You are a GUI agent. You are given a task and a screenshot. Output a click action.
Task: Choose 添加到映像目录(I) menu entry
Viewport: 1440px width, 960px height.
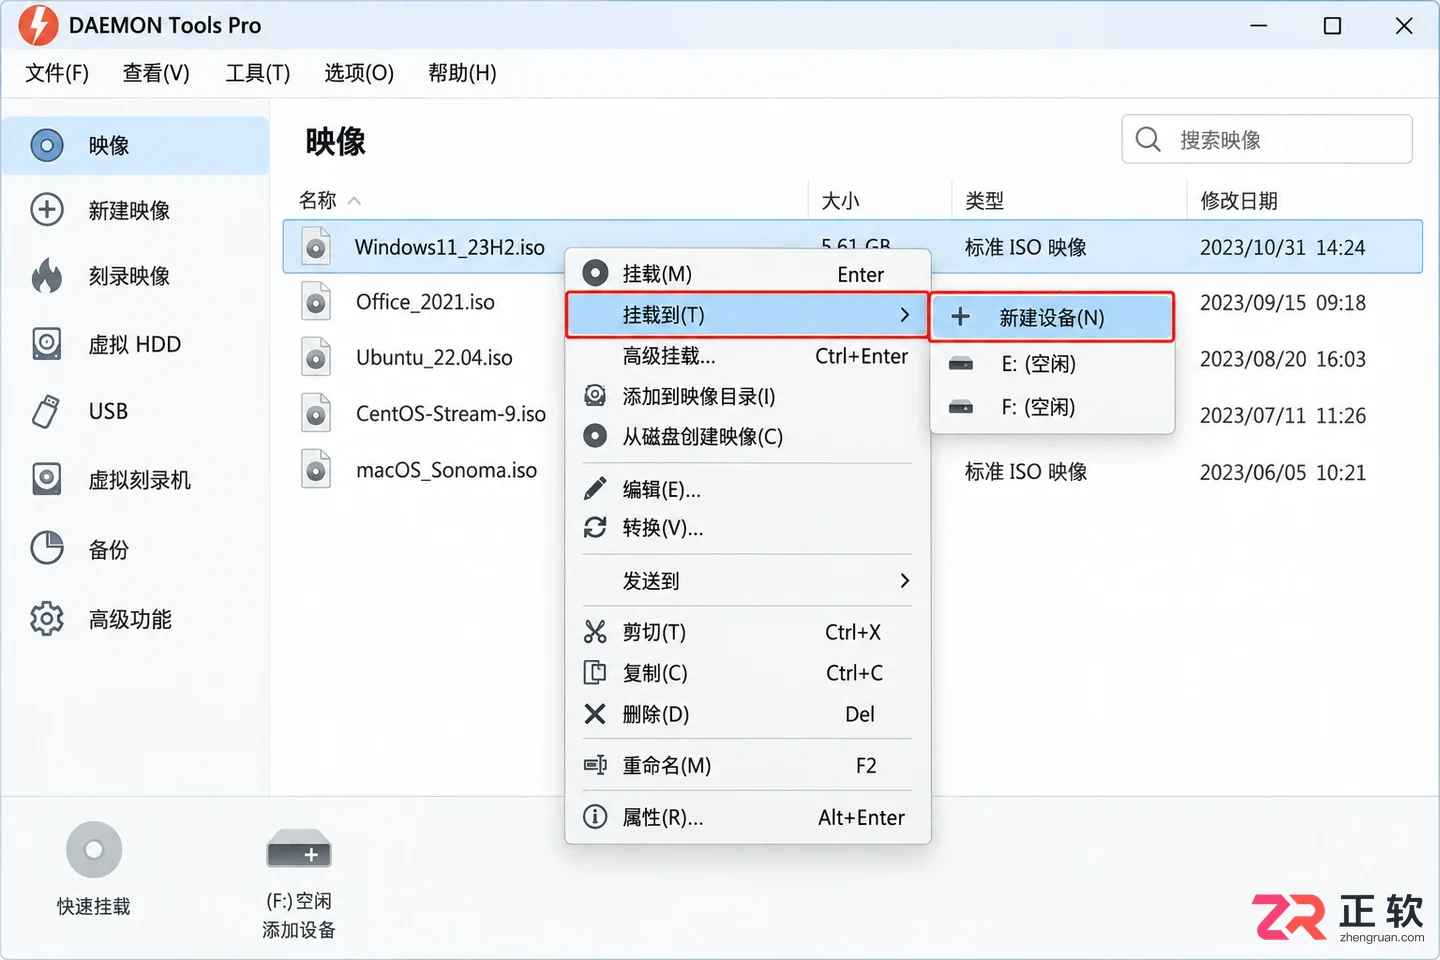click(748, 396)
